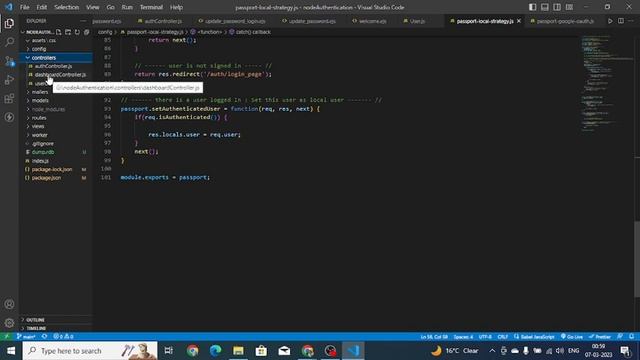Click the CRLF line ending indicator
The width and height of the screenshot is (640, 360).
tap(502, 337)
